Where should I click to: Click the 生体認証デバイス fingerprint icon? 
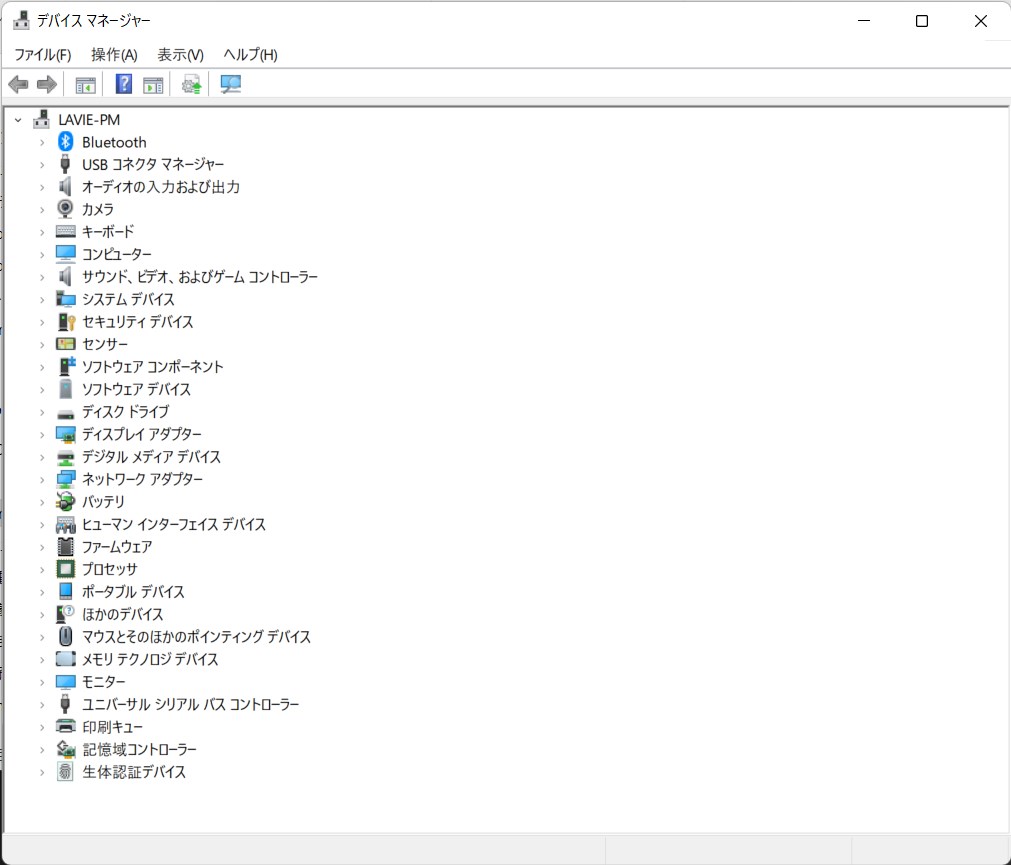(x=65, y=772)
